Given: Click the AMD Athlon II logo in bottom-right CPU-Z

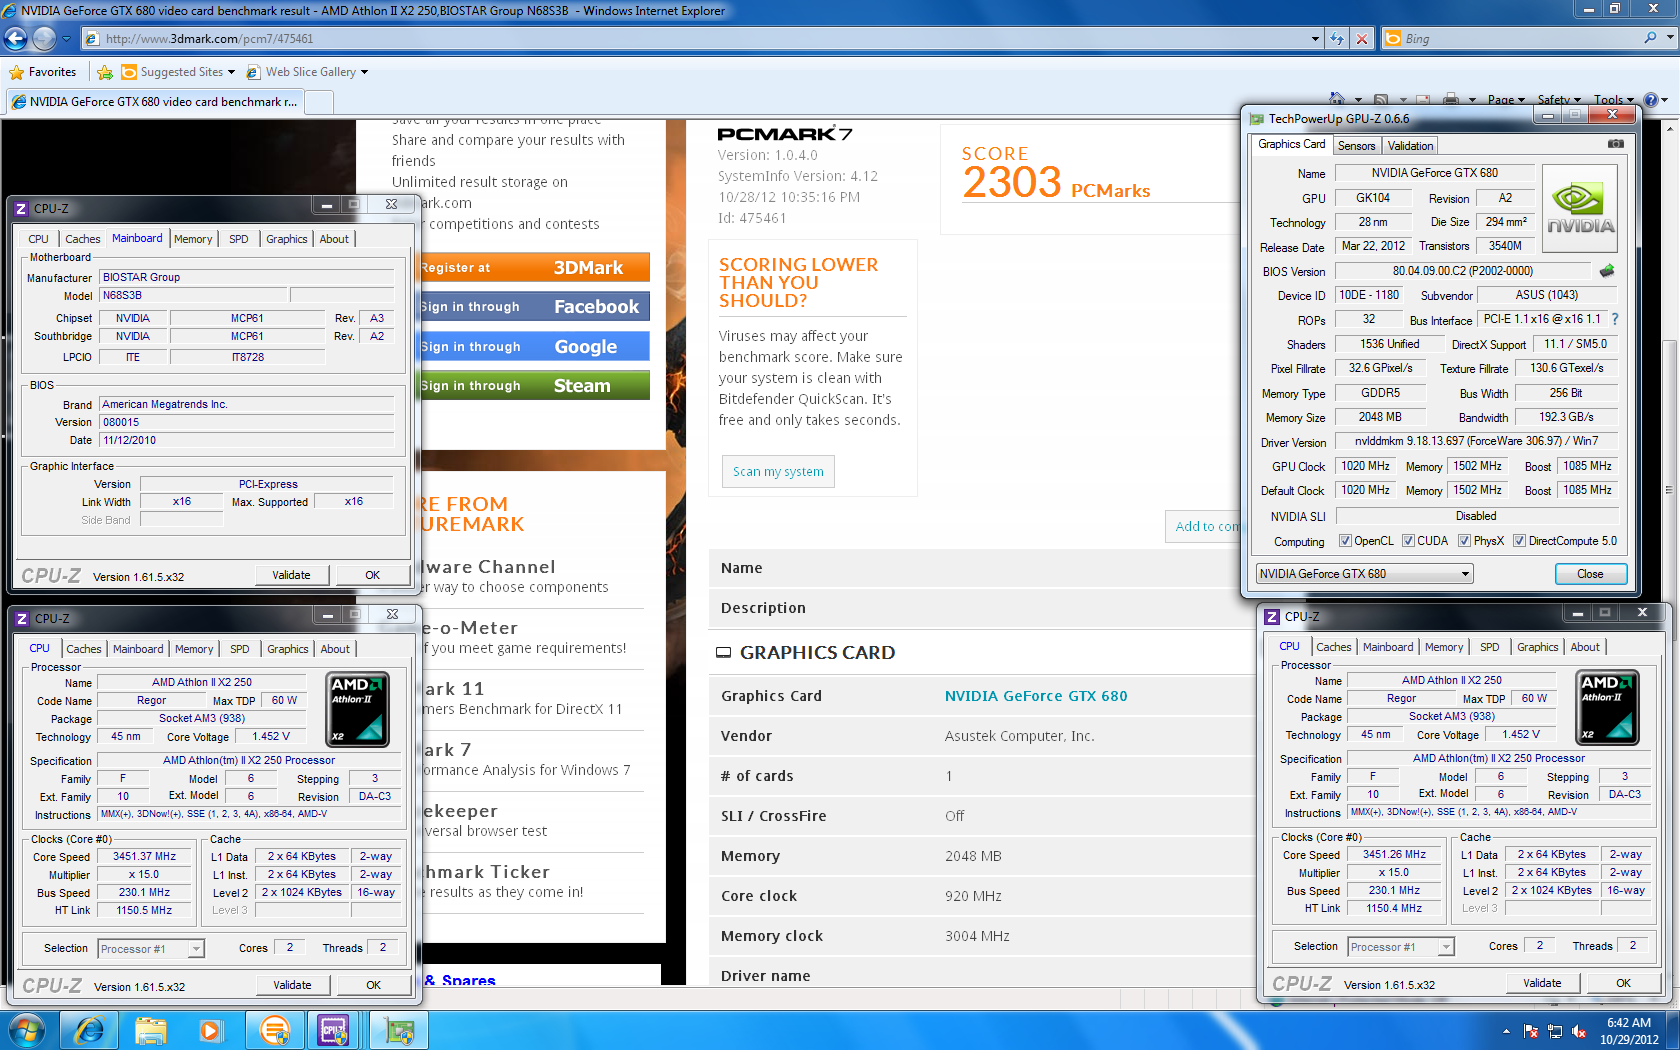Looking at the screenshot, I should point(1608,708).
